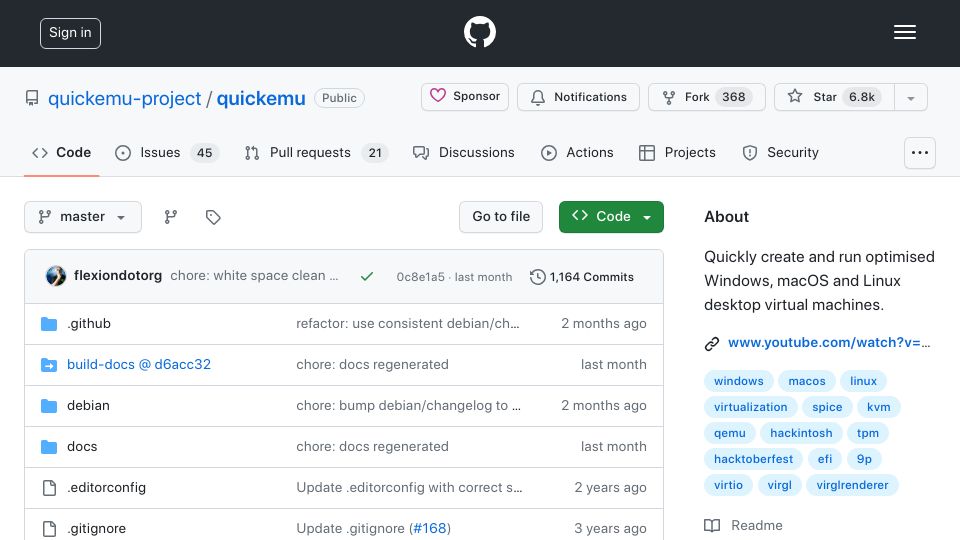Select the kvm topic tag

(x=879, y=407)
